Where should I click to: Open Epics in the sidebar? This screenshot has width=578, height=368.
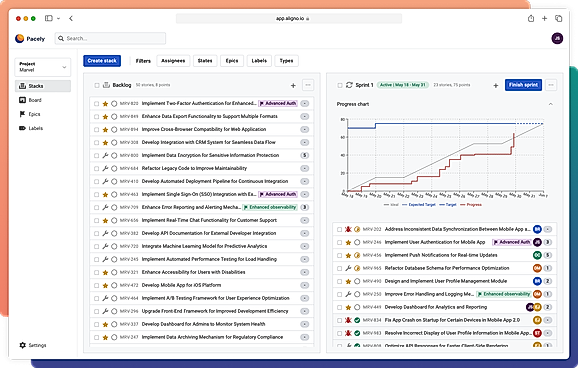43,114
